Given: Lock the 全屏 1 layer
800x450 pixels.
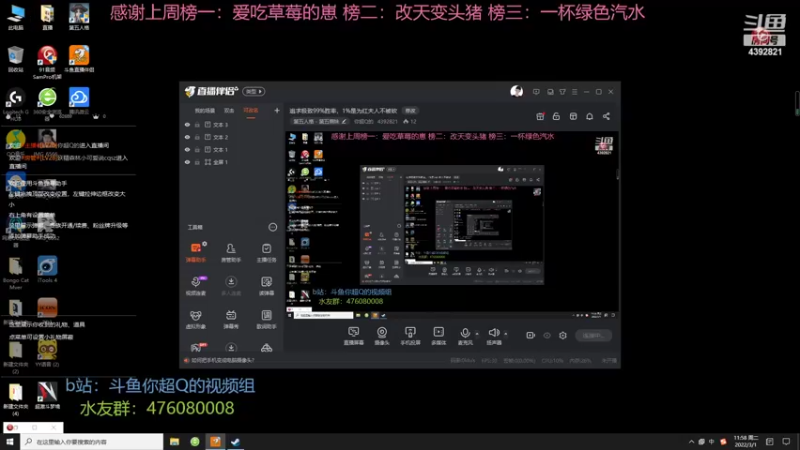Looking at the screenshot, I should [x=197, y=162].
